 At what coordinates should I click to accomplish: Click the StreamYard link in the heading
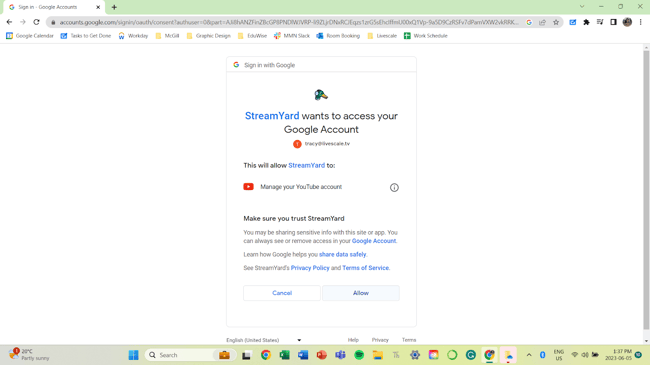pyautogui.click(x=272, y=116)
